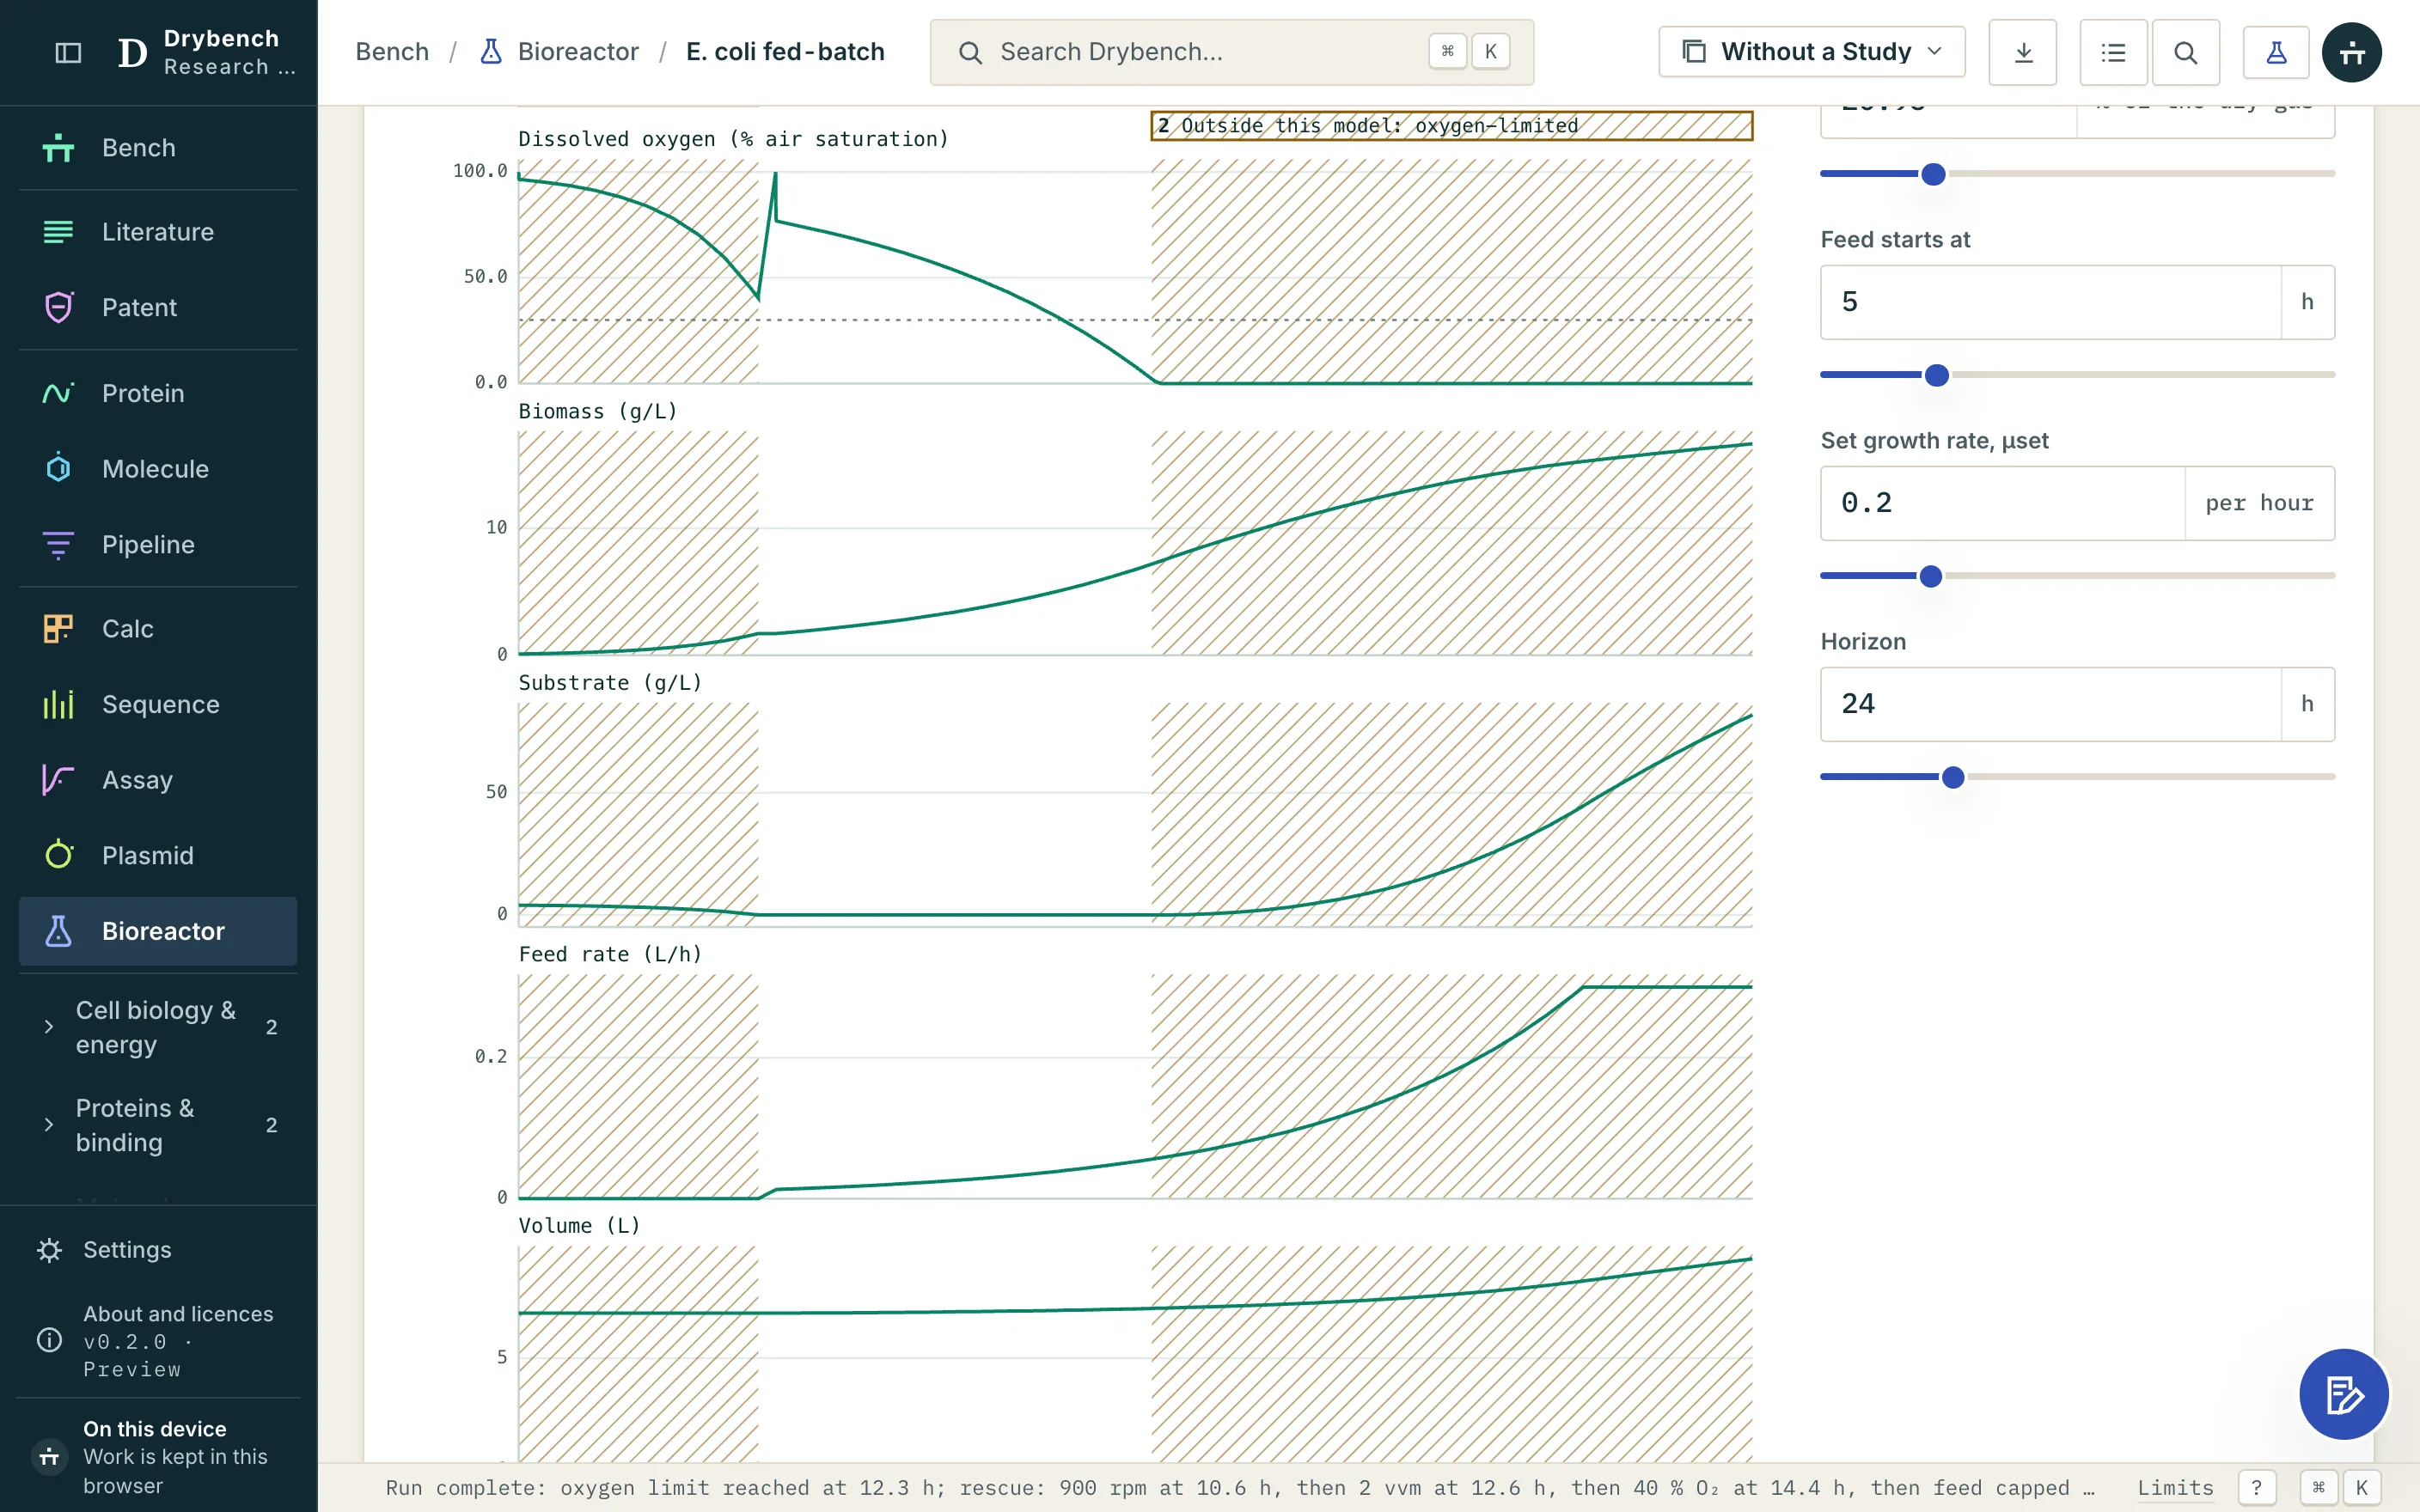Viewport: 2420px width, 1512px height.
Task: Click 'Outside this model: oxygen-limited' label
Action: click(x=1451, y=126)
